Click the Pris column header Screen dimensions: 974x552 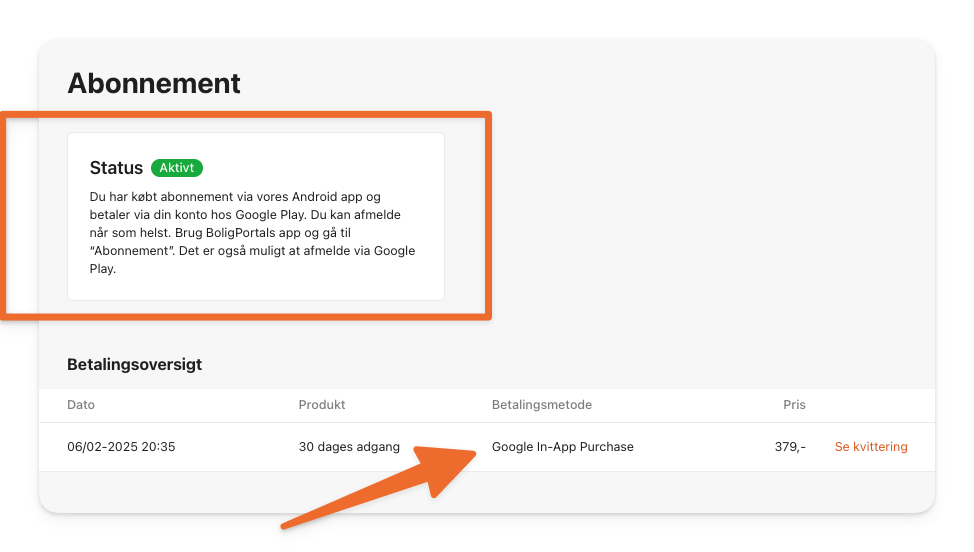[x=794, y=405]
